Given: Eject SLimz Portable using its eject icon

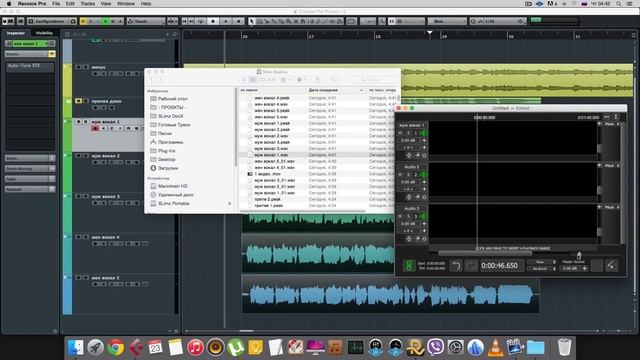Looking at the screenshot, I should coord(230,203).
